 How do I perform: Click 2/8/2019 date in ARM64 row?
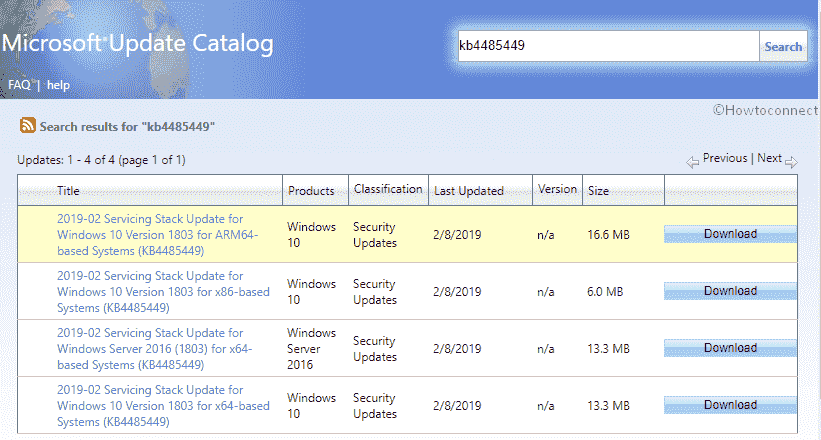pyautogui.click(x=457, y=235)
